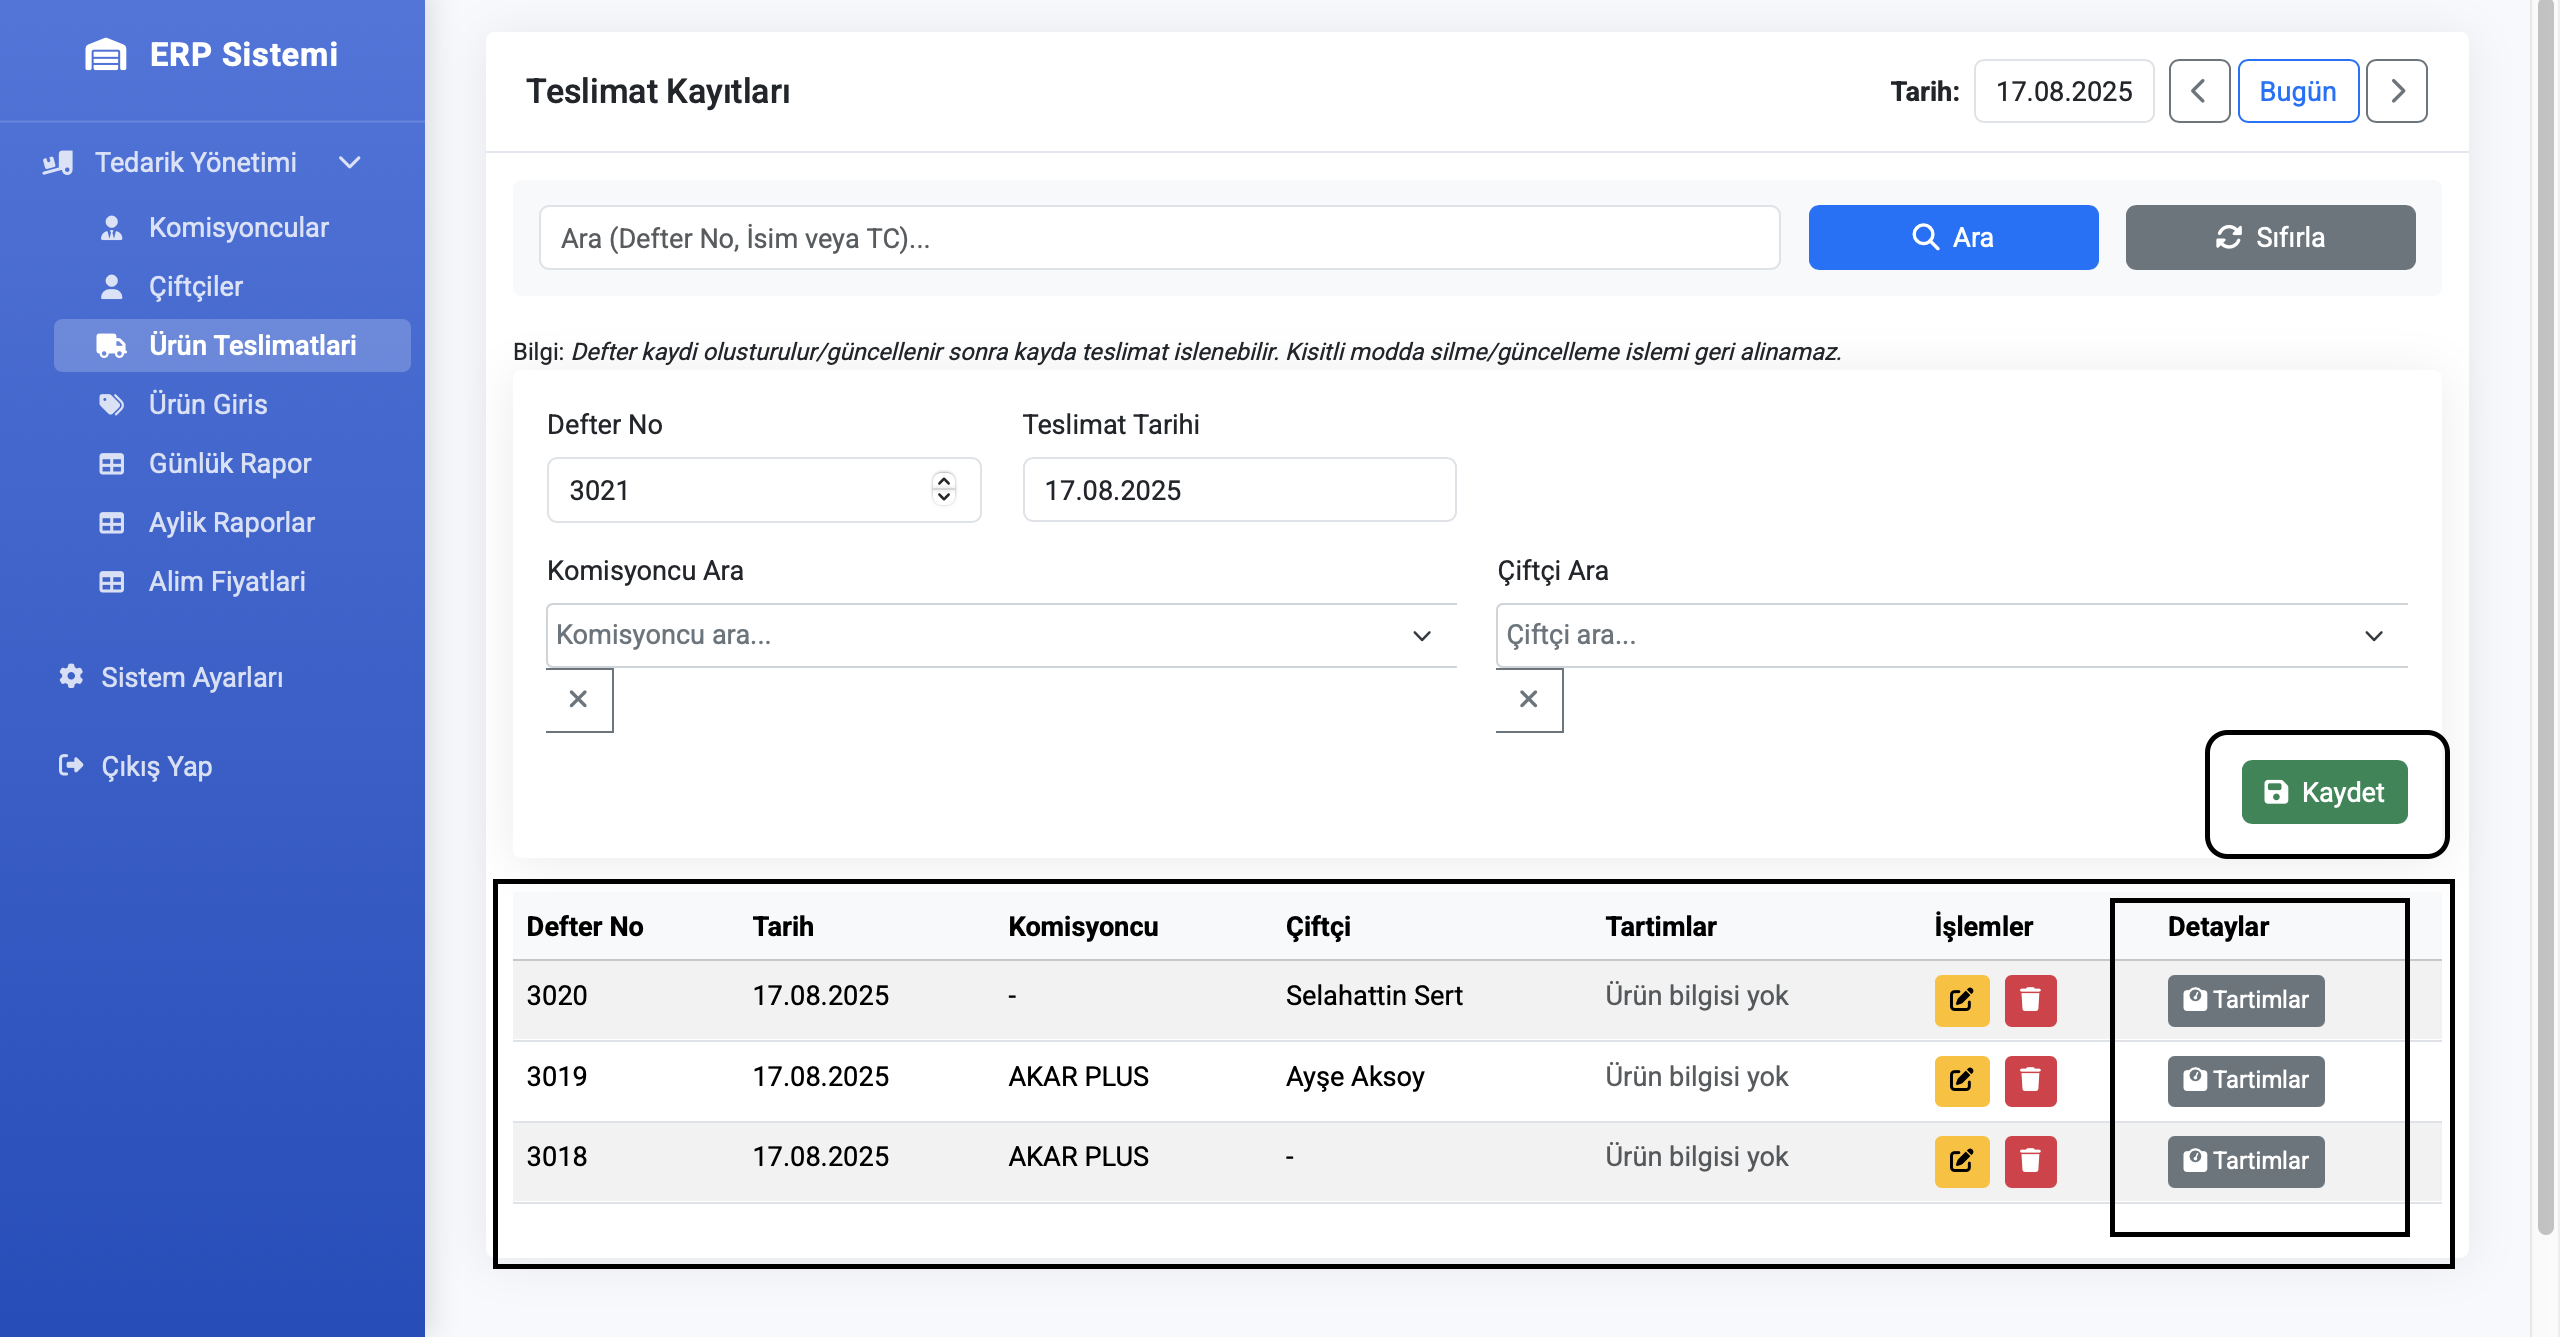Viewport: 2560px width, 1337px height.
Task: Clear Çiftçi selection with X button
Action: click(1529, 699)
